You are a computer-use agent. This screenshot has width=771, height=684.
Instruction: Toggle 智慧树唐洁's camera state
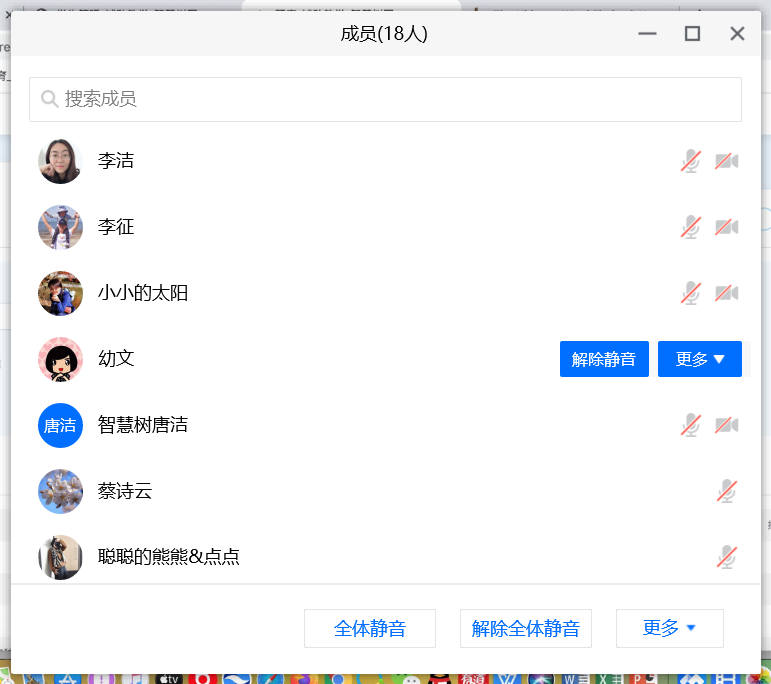727,425
